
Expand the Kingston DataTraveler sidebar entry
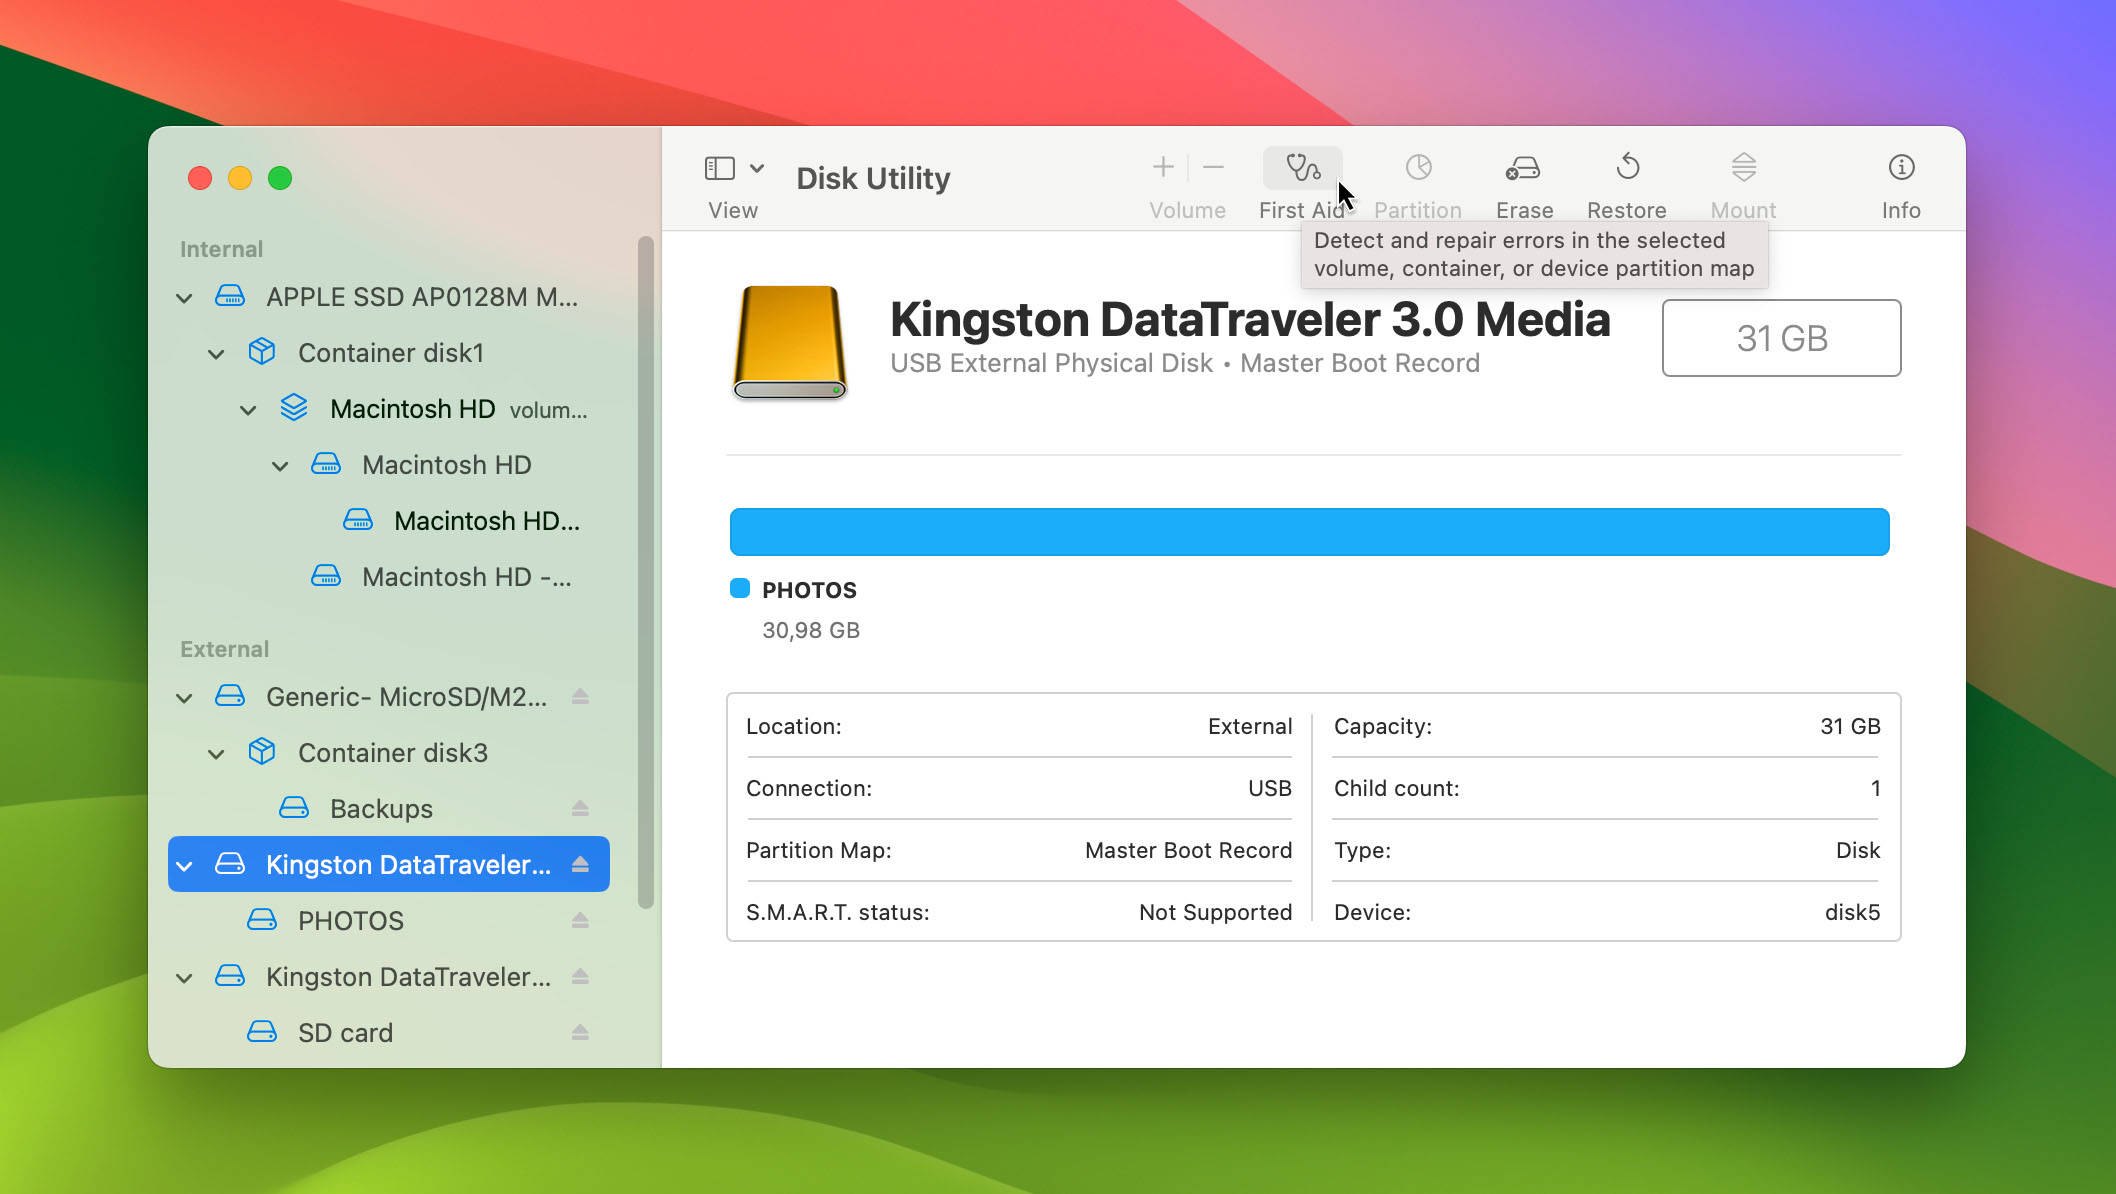(186, 864)
